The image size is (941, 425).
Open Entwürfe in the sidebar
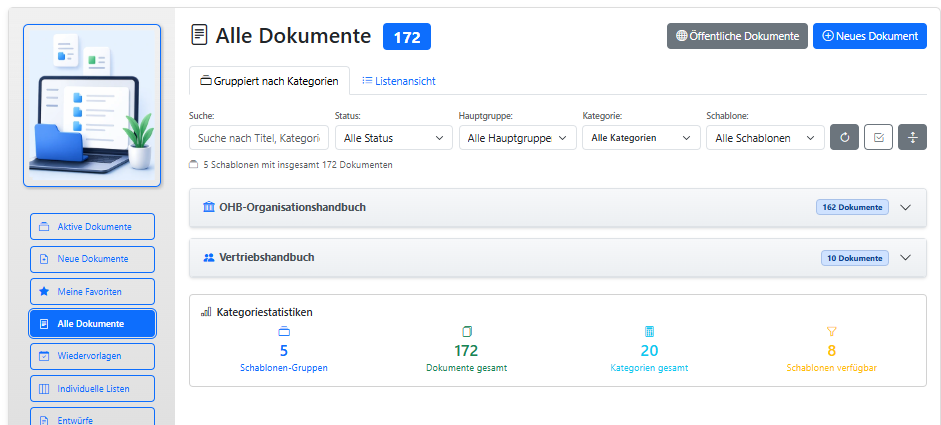92,417
